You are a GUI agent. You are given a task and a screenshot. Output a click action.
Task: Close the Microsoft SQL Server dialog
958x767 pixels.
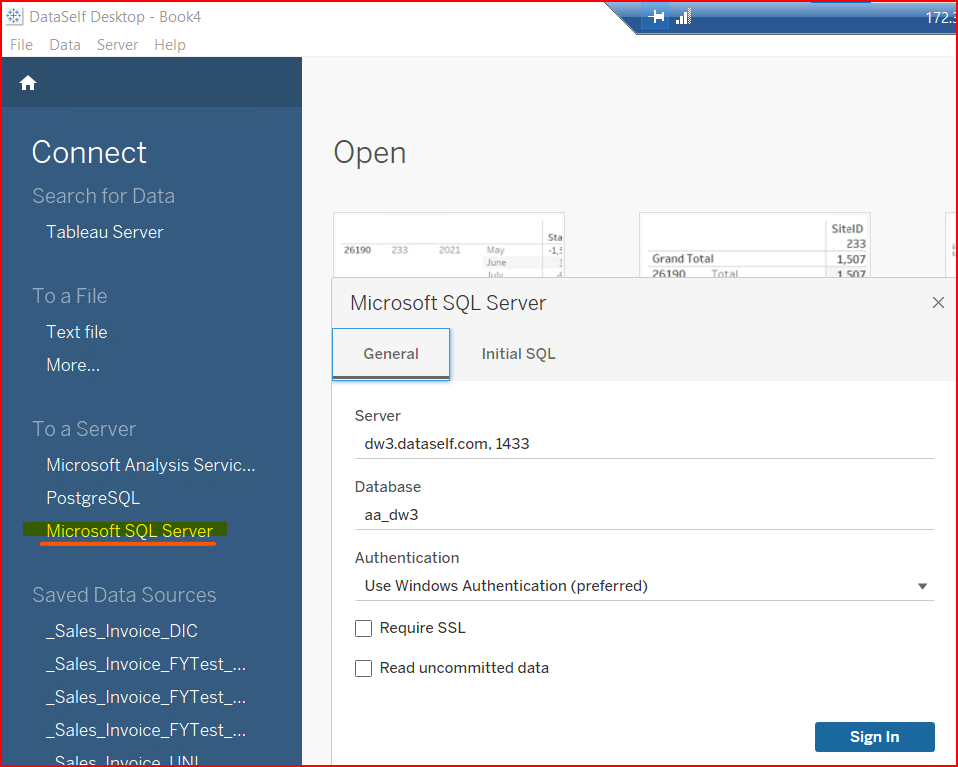(x=937, y=302)
